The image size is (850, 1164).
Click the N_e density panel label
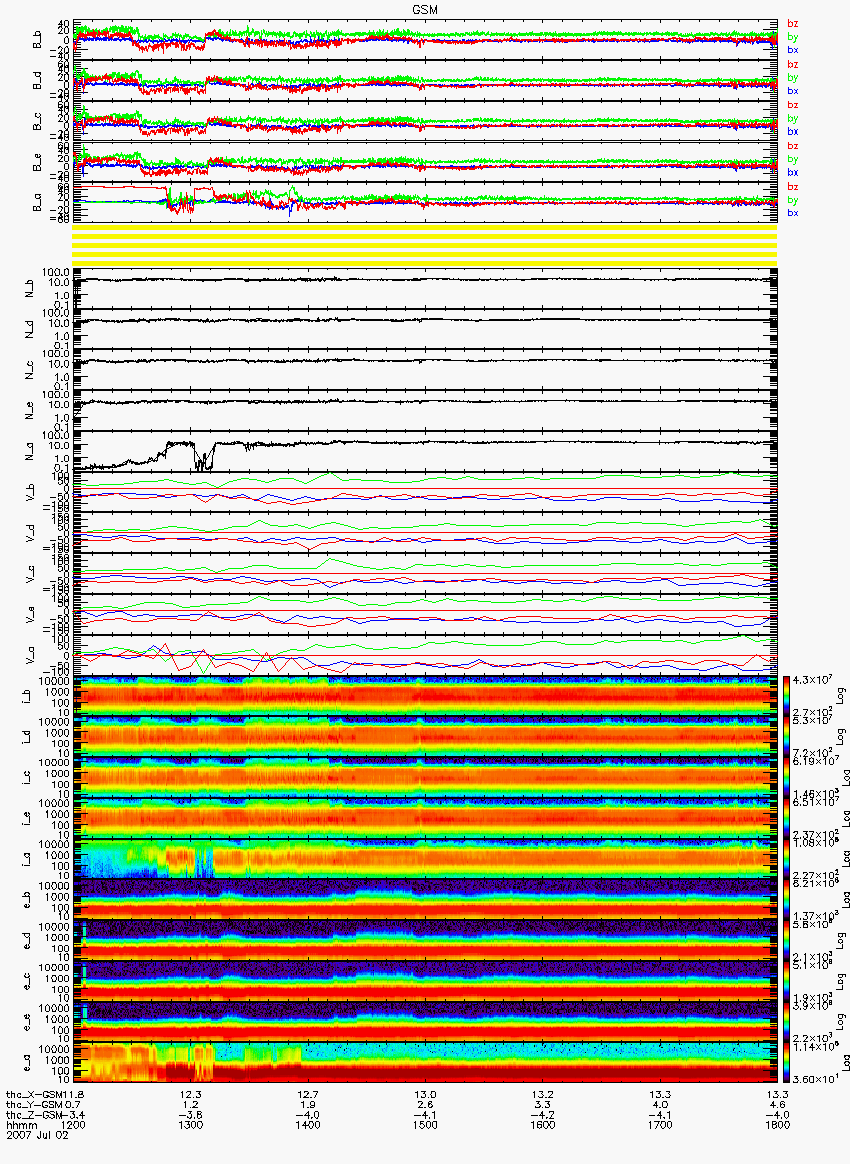[30, 411]
